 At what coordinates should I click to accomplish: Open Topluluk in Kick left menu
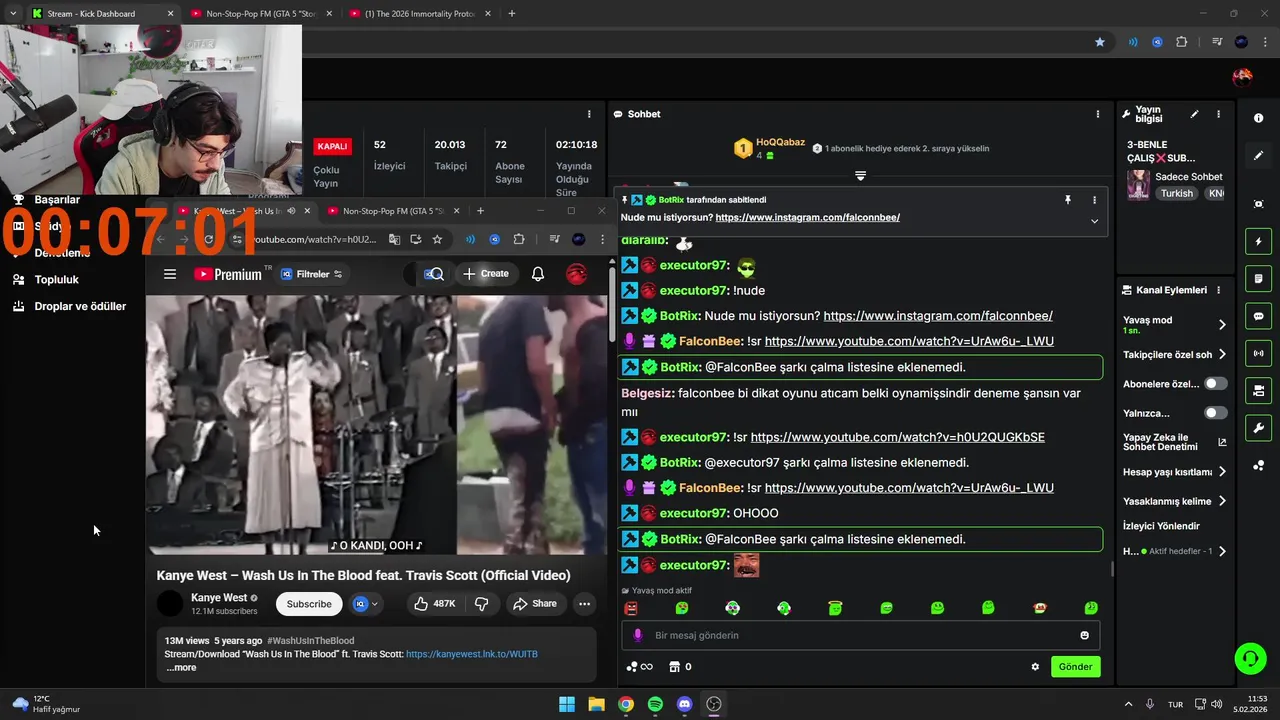click(x=57, y=279)
